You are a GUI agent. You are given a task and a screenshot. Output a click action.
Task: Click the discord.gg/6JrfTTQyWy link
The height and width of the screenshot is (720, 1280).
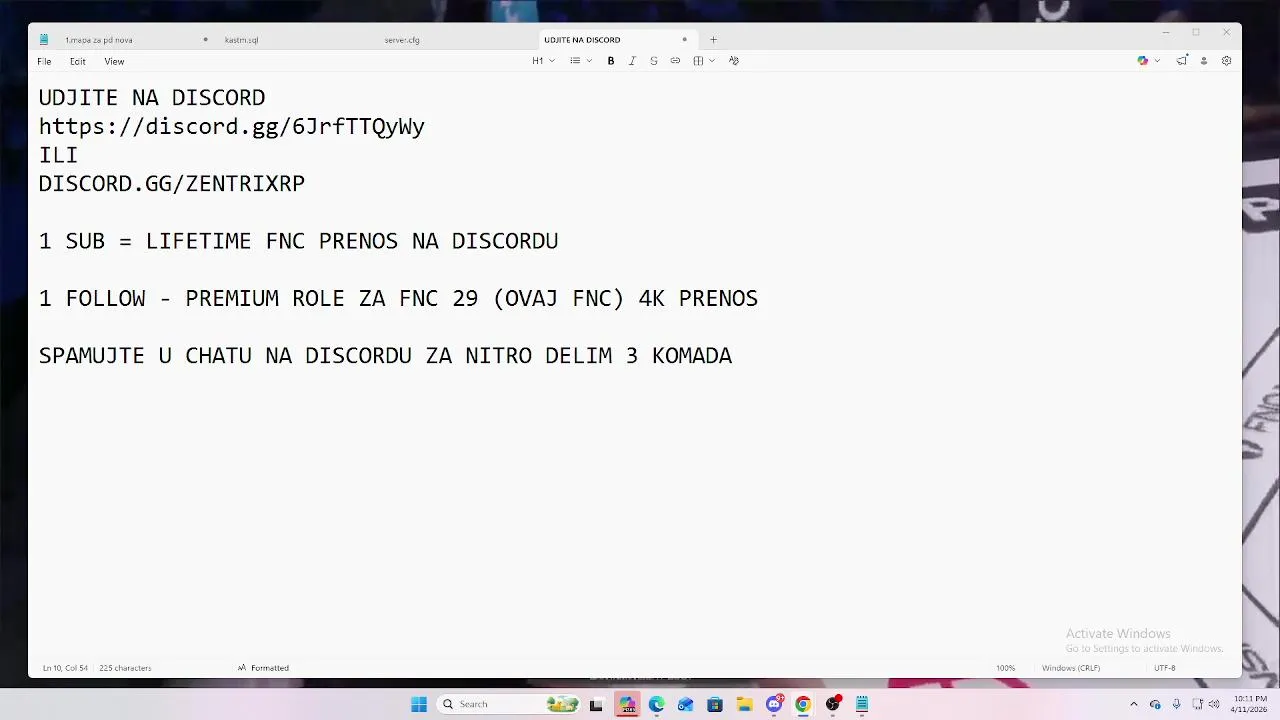pyautogui.click(x=232, y=127)
